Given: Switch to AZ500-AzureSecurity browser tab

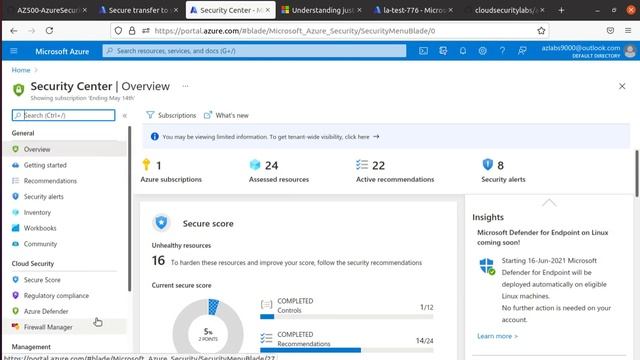Looking at the screenshot, I should tap(47, 10).
